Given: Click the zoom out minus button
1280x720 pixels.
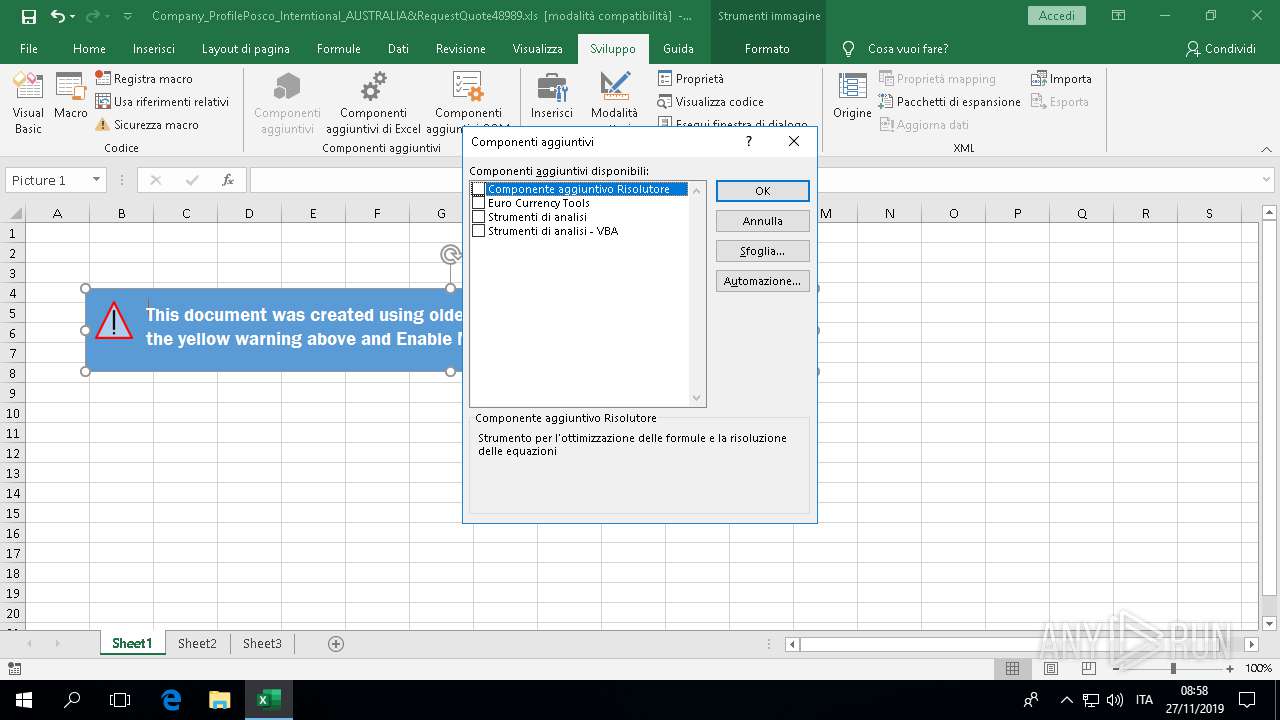Looking at the screenshot, I should coord(1117,668).
